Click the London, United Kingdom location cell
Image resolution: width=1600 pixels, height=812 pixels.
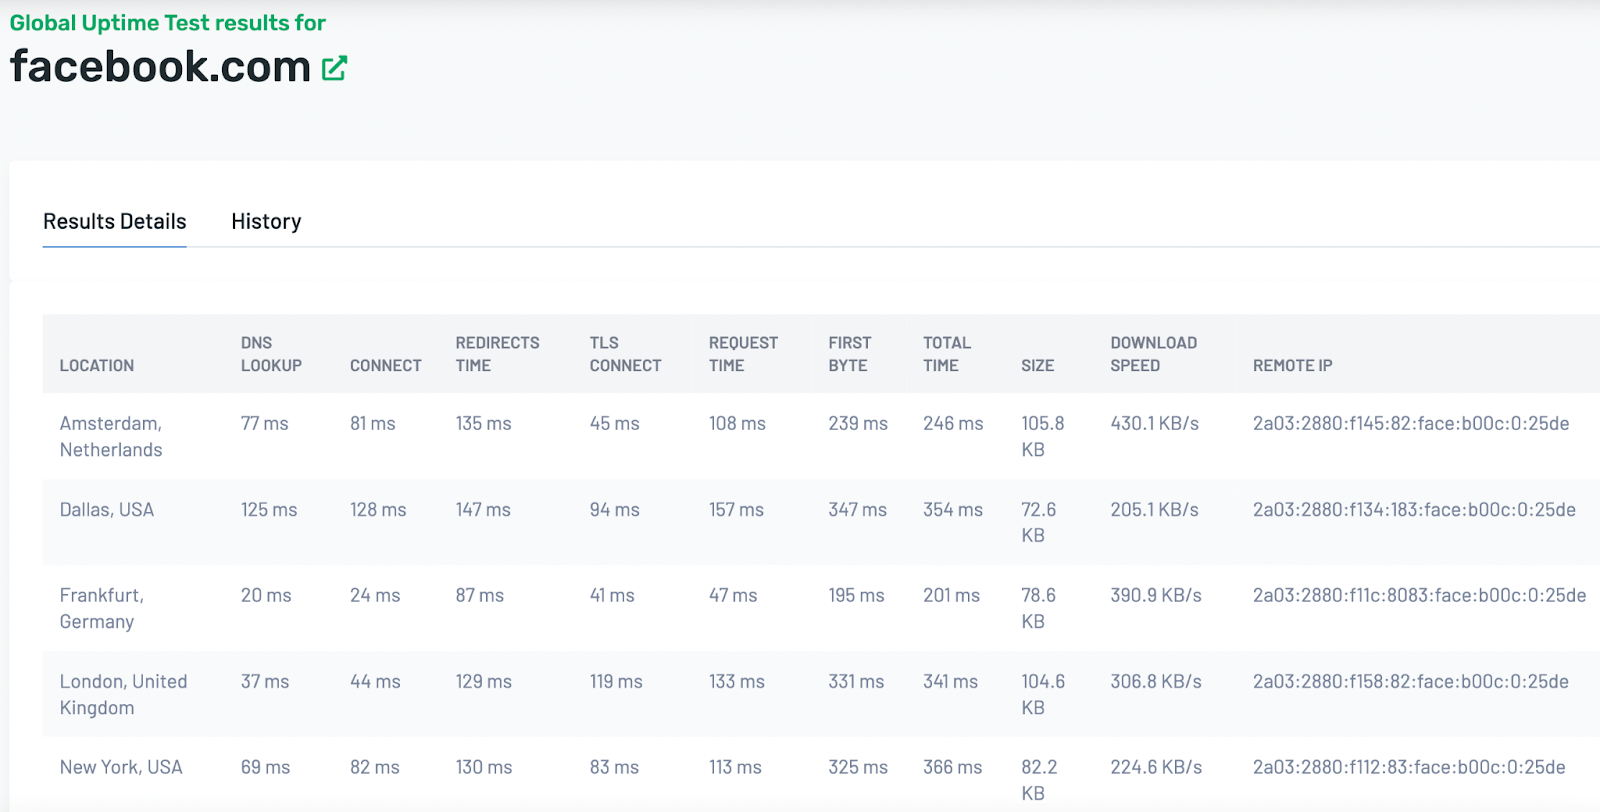(123, 695)
